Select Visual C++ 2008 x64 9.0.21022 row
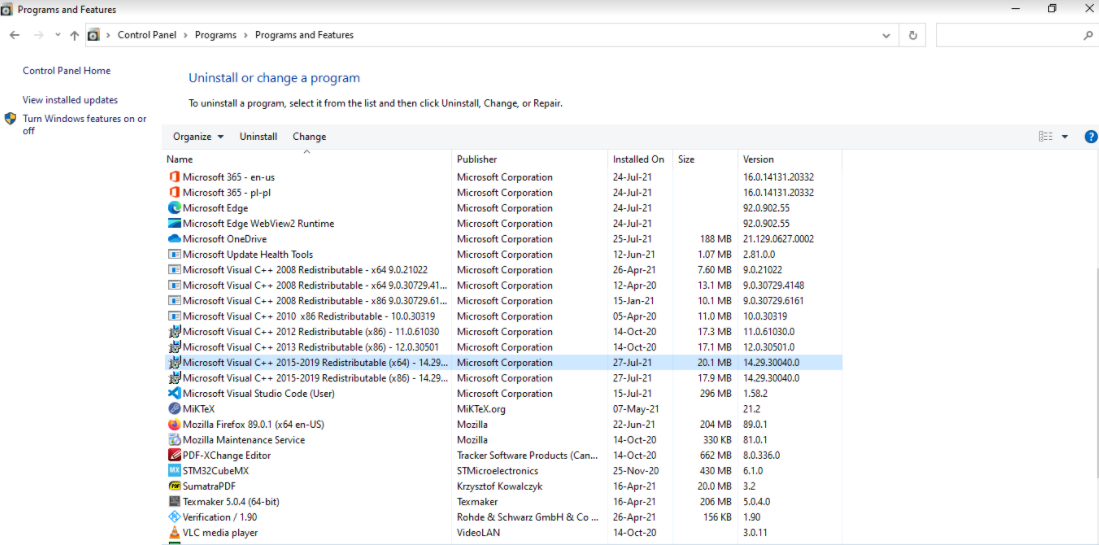Image resolution: width=1099 pixels, height=545 pixels. coord(503,270)
